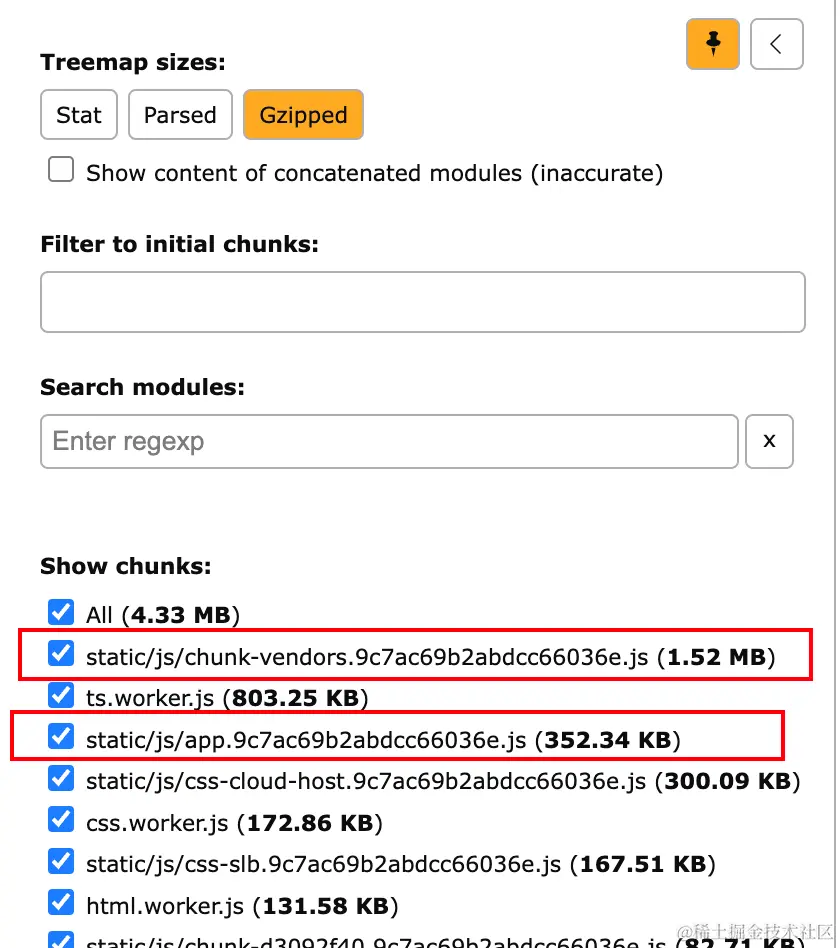Click the static/js/app file name label
The width and height of the screenshot is (840, 948).
(305, 740)
